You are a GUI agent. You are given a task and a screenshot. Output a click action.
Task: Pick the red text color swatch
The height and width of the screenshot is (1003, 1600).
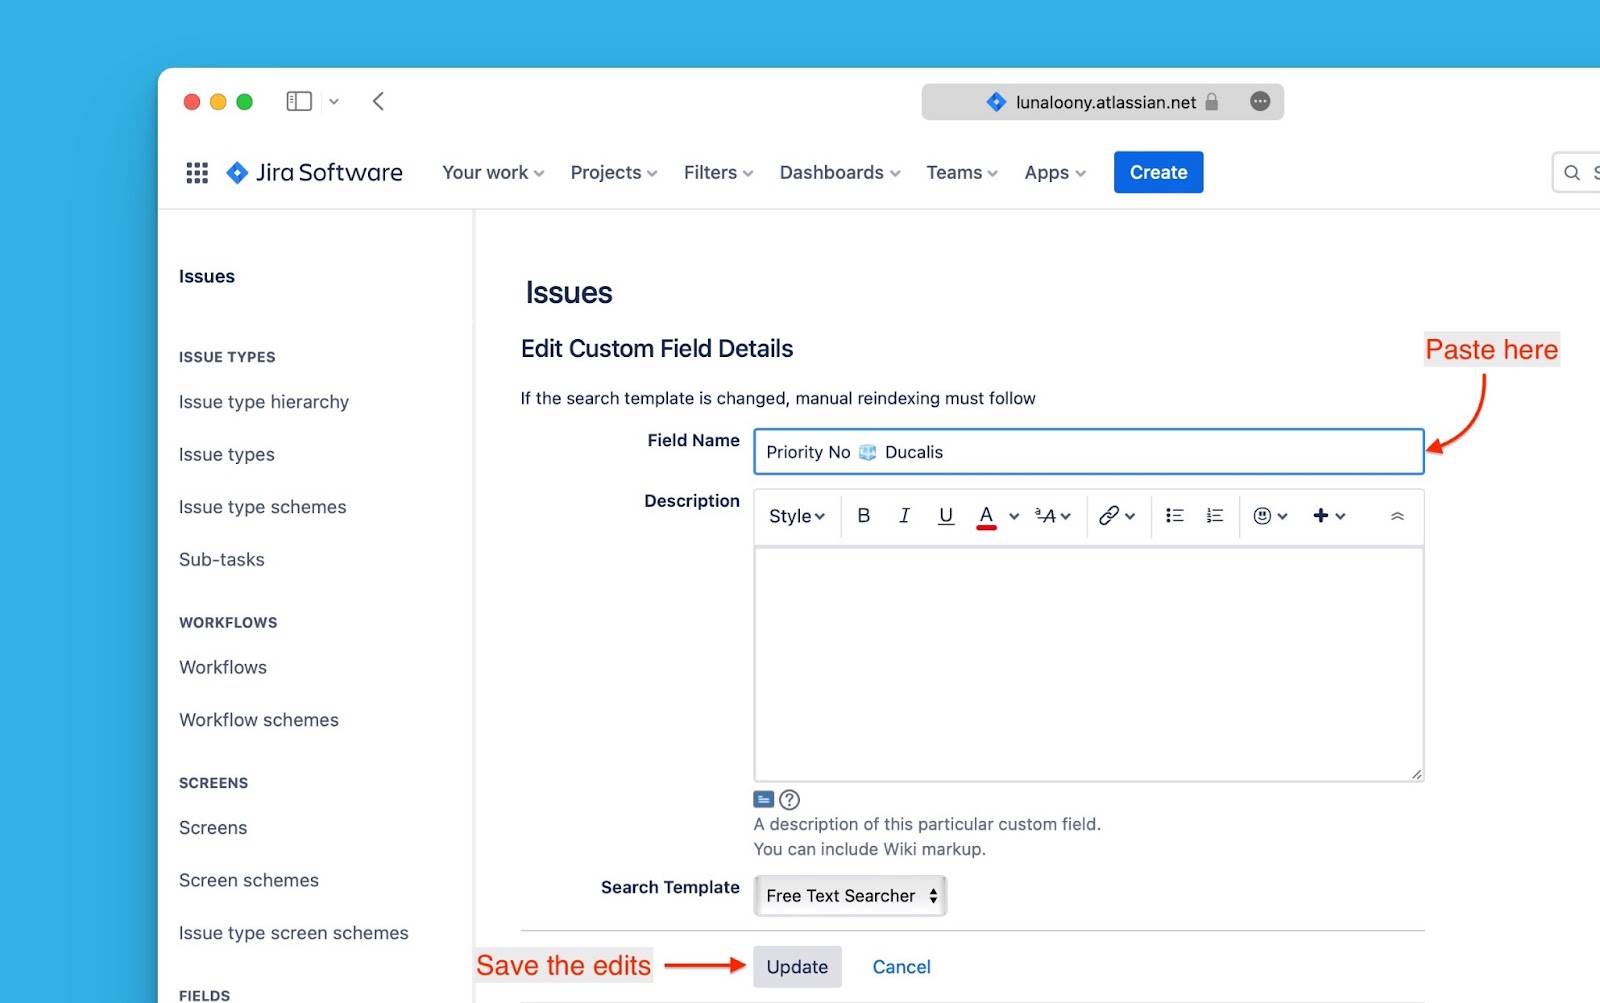click(986, 516)
